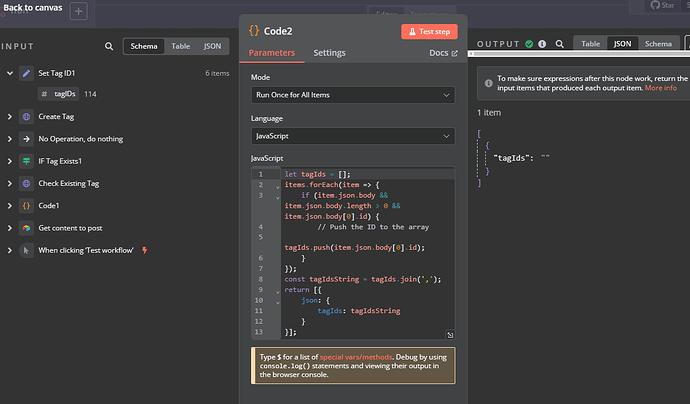The image size is (690, 404).
Task: Switch input view to Schema
Action: coord(144,46)
